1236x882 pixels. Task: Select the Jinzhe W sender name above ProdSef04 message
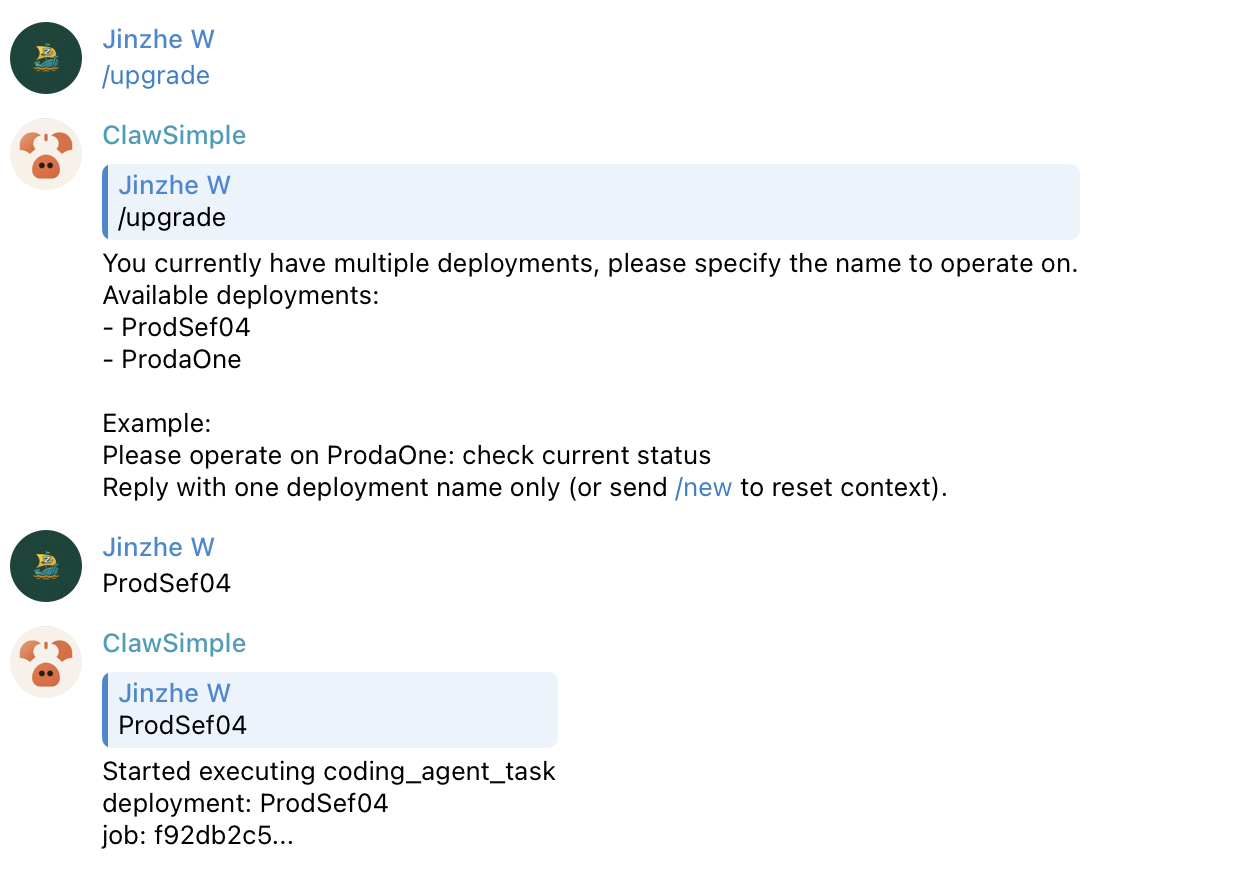point(158,548)
